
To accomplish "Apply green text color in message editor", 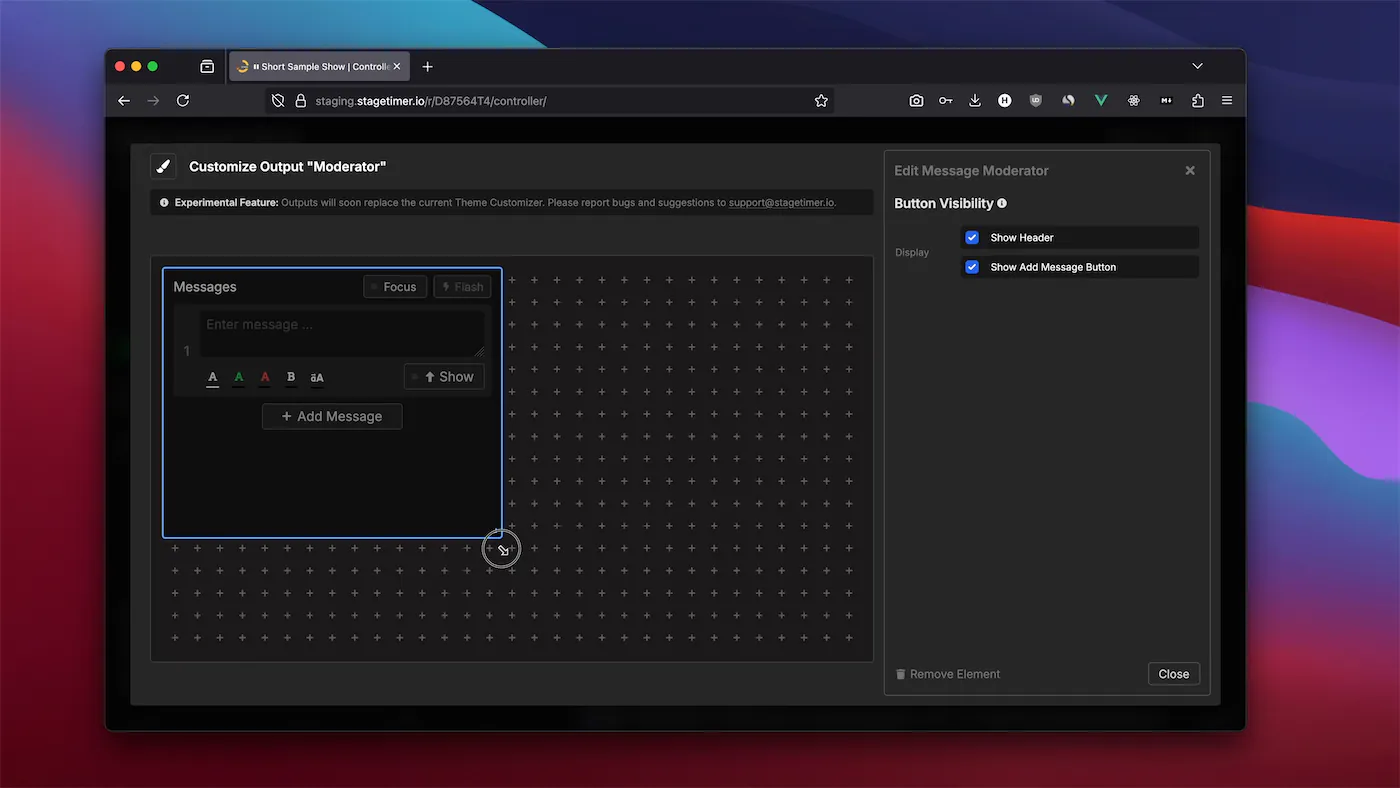I will pos(238,377).
